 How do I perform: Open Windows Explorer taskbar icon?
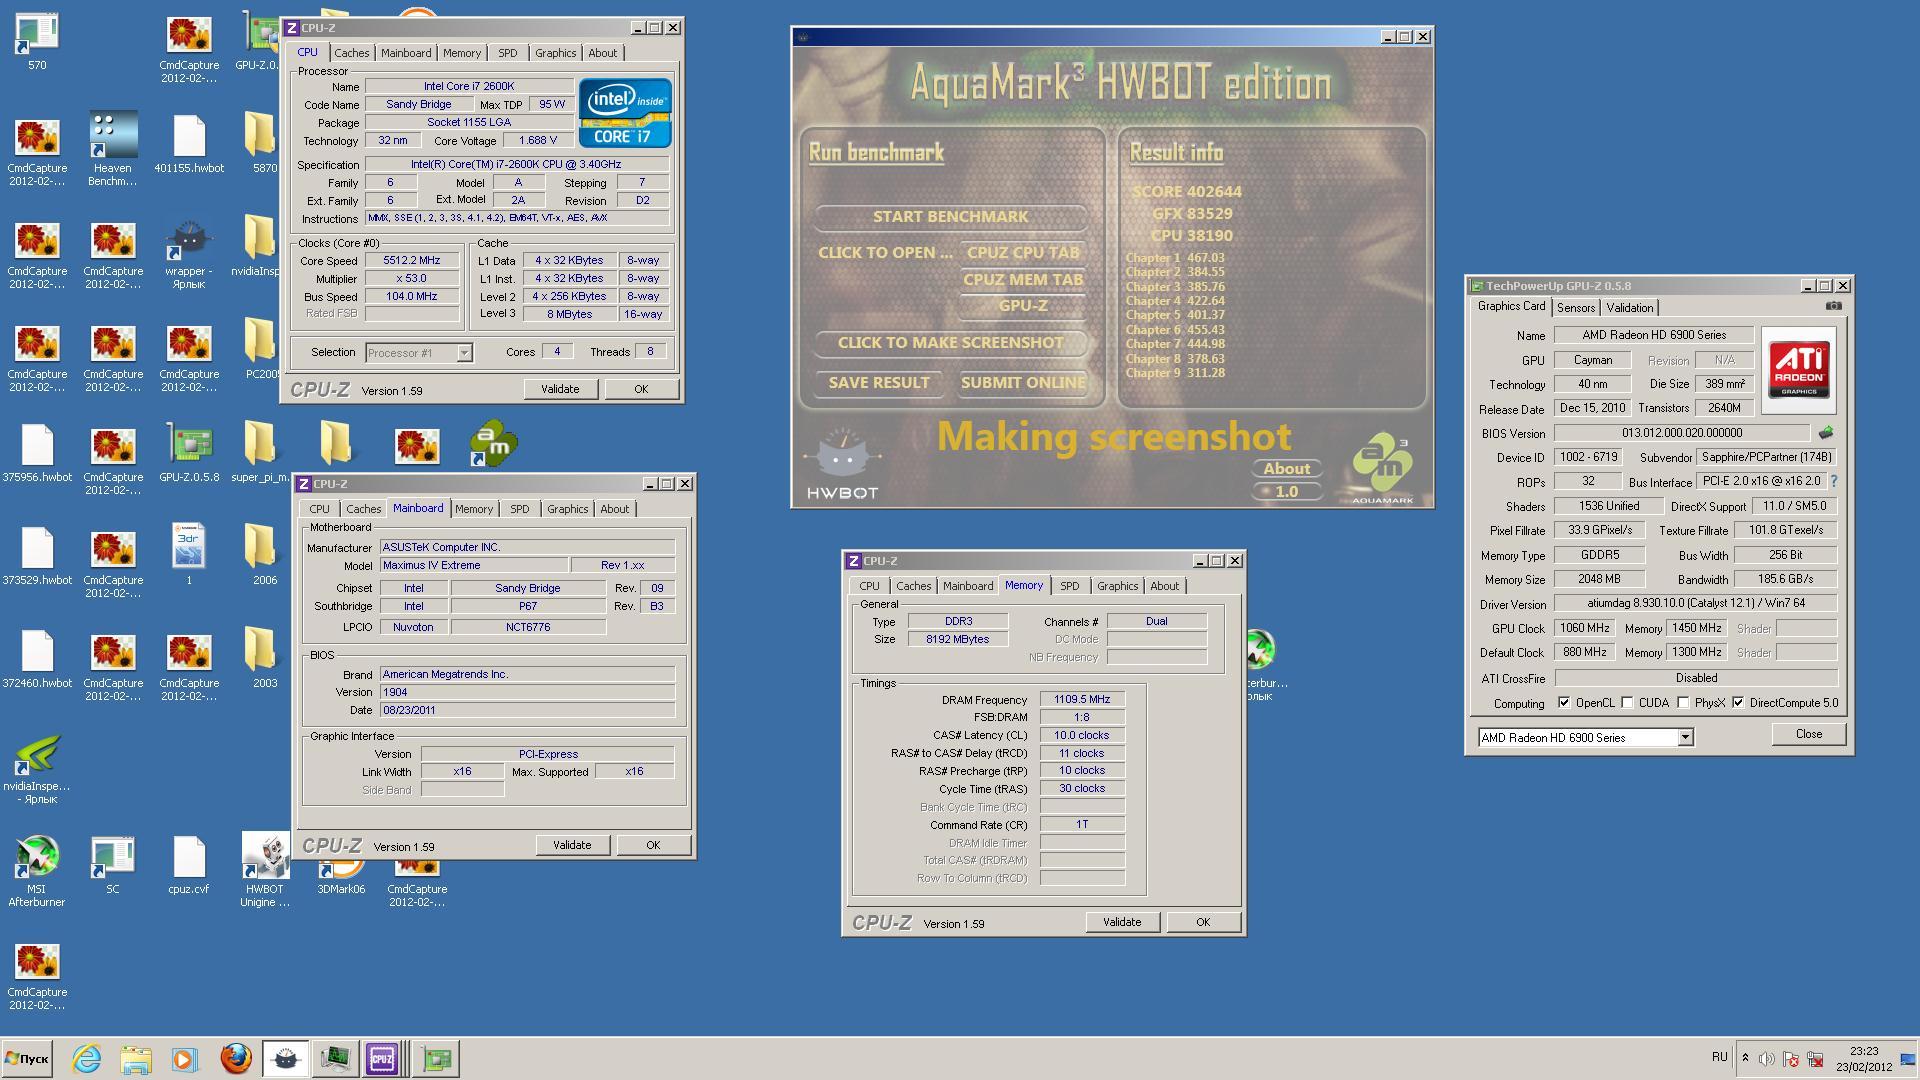[135, 1058]
